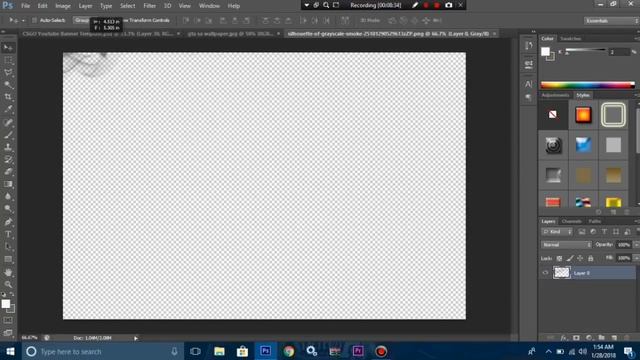Toggle the Auto-Select checkbox

[34, 20]
